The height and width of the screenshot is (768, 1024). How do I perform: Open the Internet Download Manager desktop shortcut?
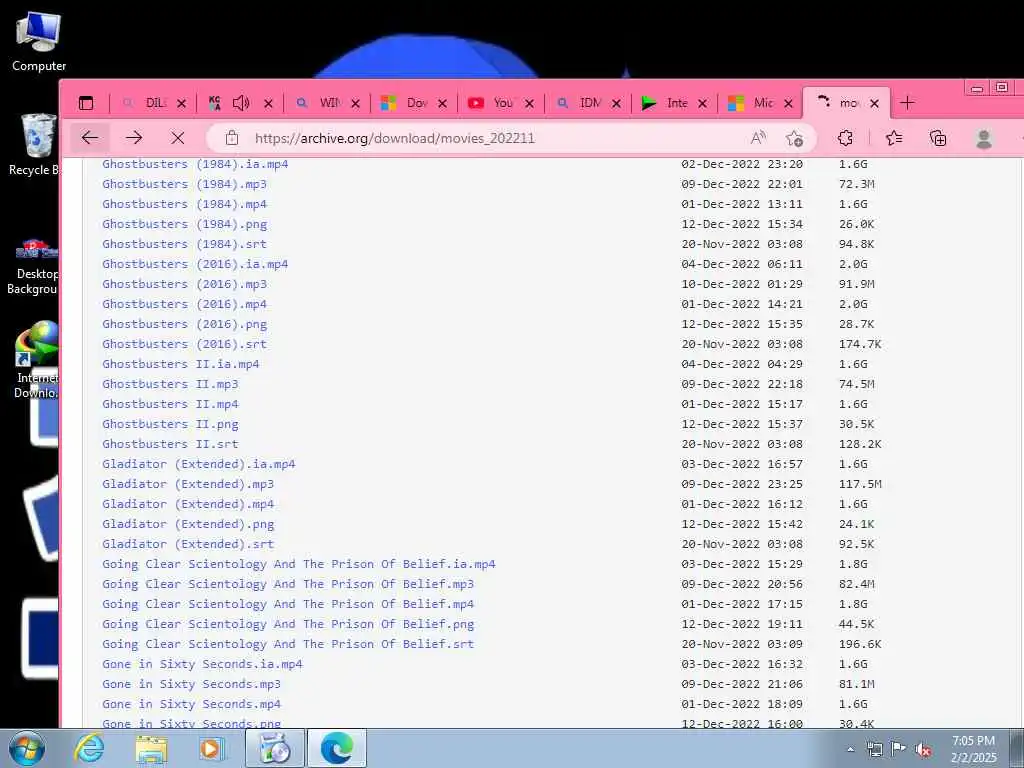[36, 360]
